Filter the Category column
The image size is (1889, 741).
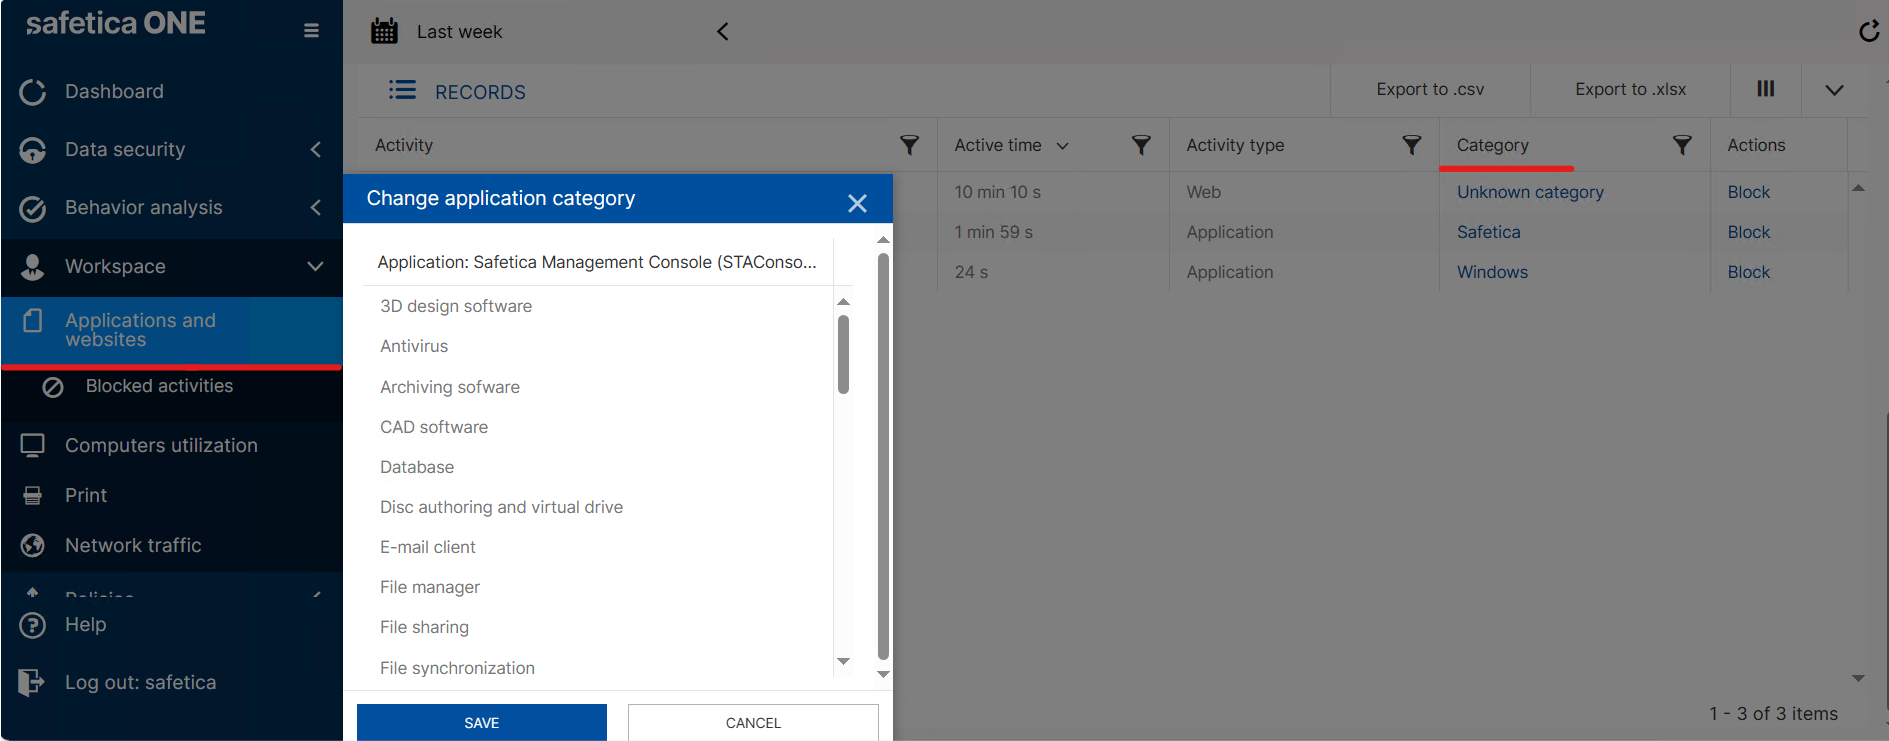1682,145
